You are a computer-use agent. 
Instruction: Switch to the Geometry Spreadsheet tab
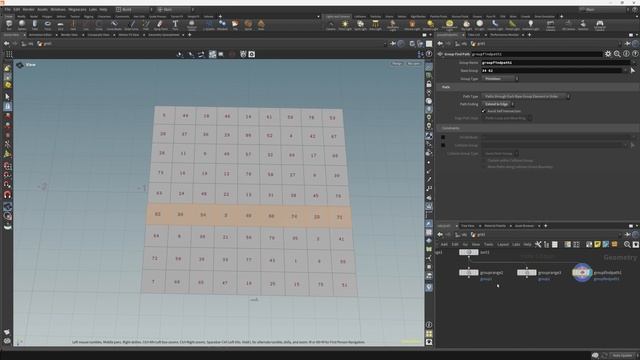tap(163, 35)
